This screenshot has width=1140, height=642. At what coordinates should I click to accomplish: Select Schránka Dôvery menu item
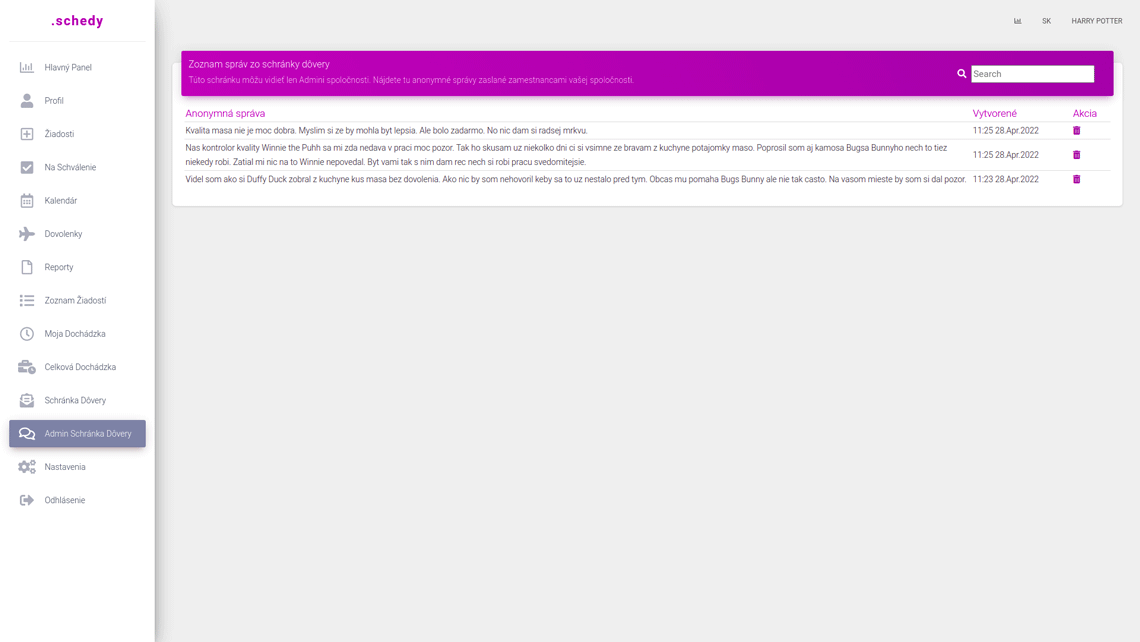(x=75, y=401)
